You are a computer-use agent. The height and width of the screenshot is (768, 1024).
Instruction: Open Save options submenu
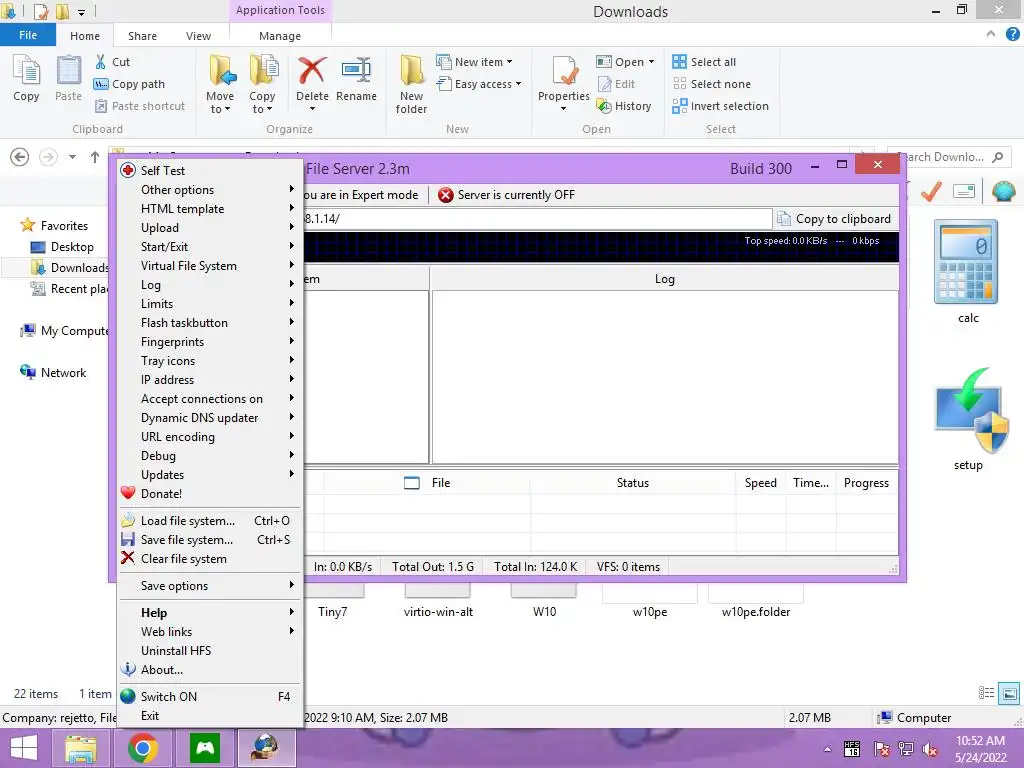[209, 586]
